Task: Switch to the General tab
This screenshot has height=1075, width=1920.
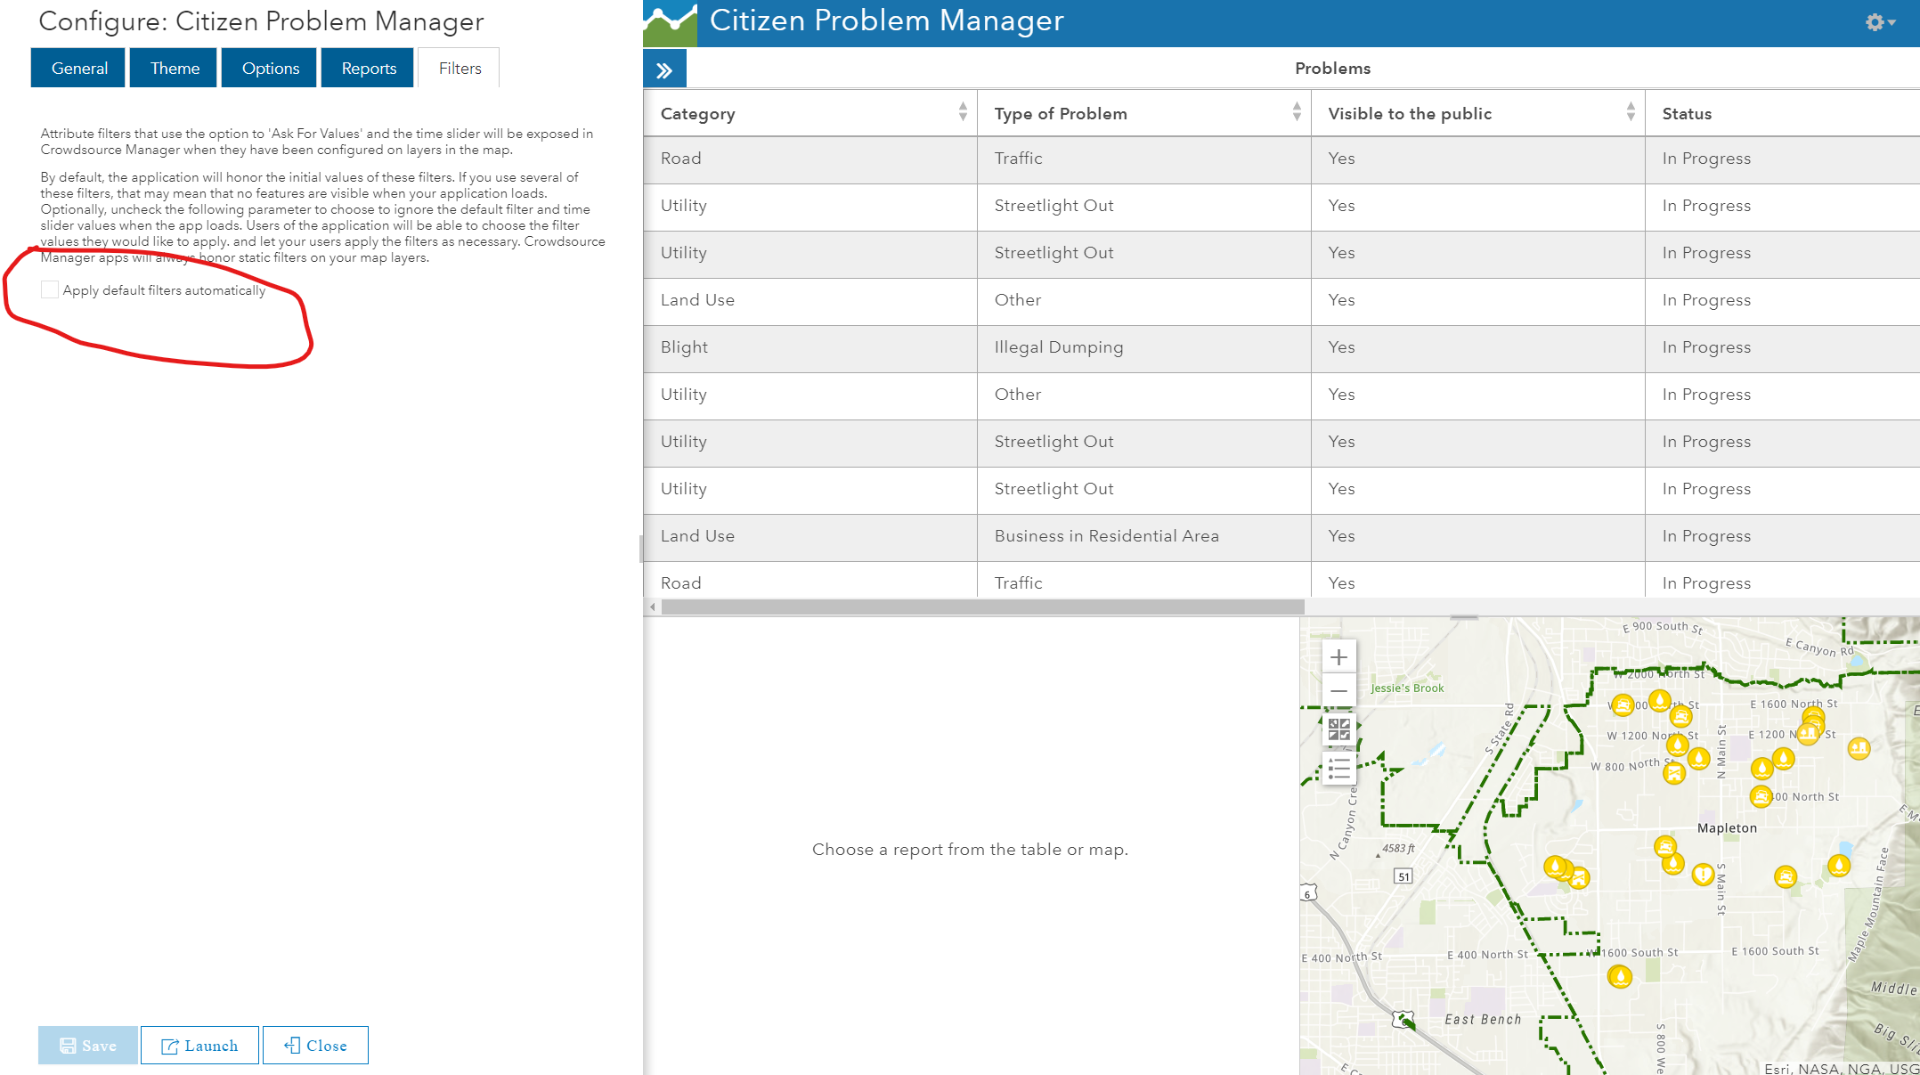Action: click(x=79, y=68)
